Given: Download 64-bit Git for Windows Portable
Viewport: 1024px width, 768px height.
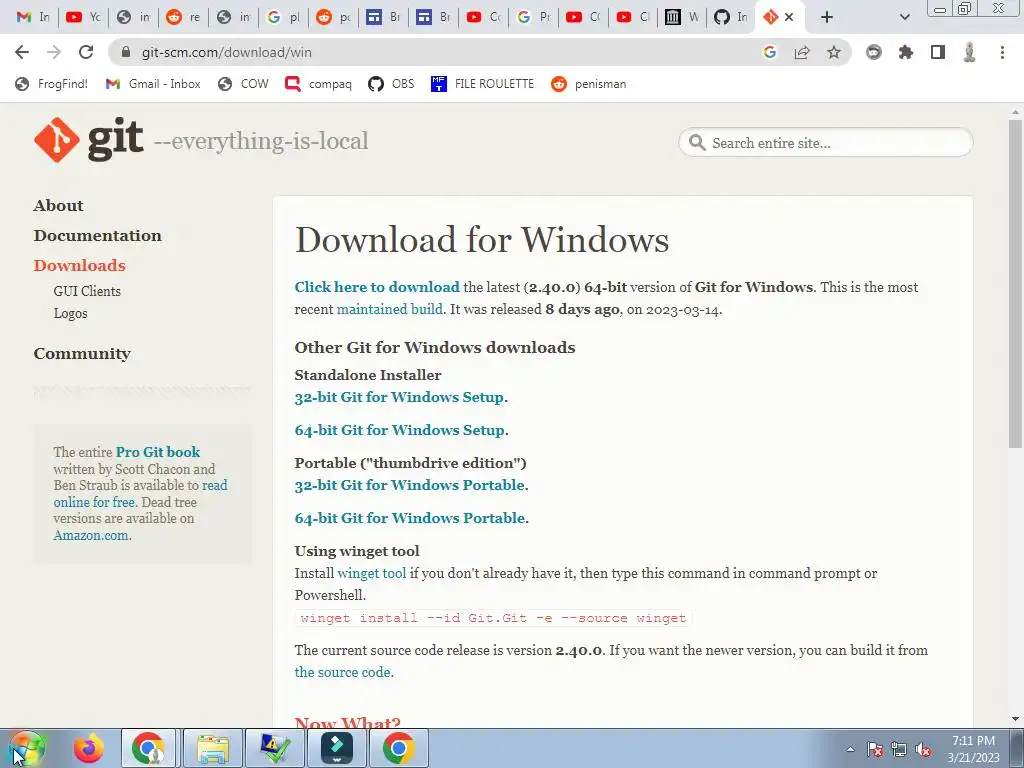Looking at the screenshot, I should click(x=409, y=518).
